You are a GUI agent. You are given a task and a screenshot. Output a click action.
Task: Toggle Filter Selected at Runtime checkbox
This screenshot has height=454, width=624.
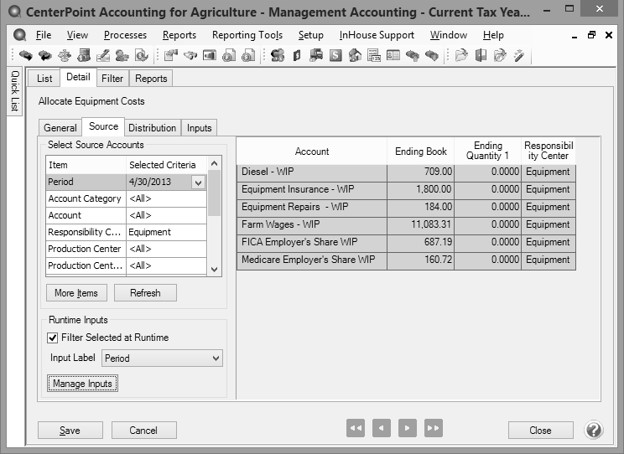[53, 338]
